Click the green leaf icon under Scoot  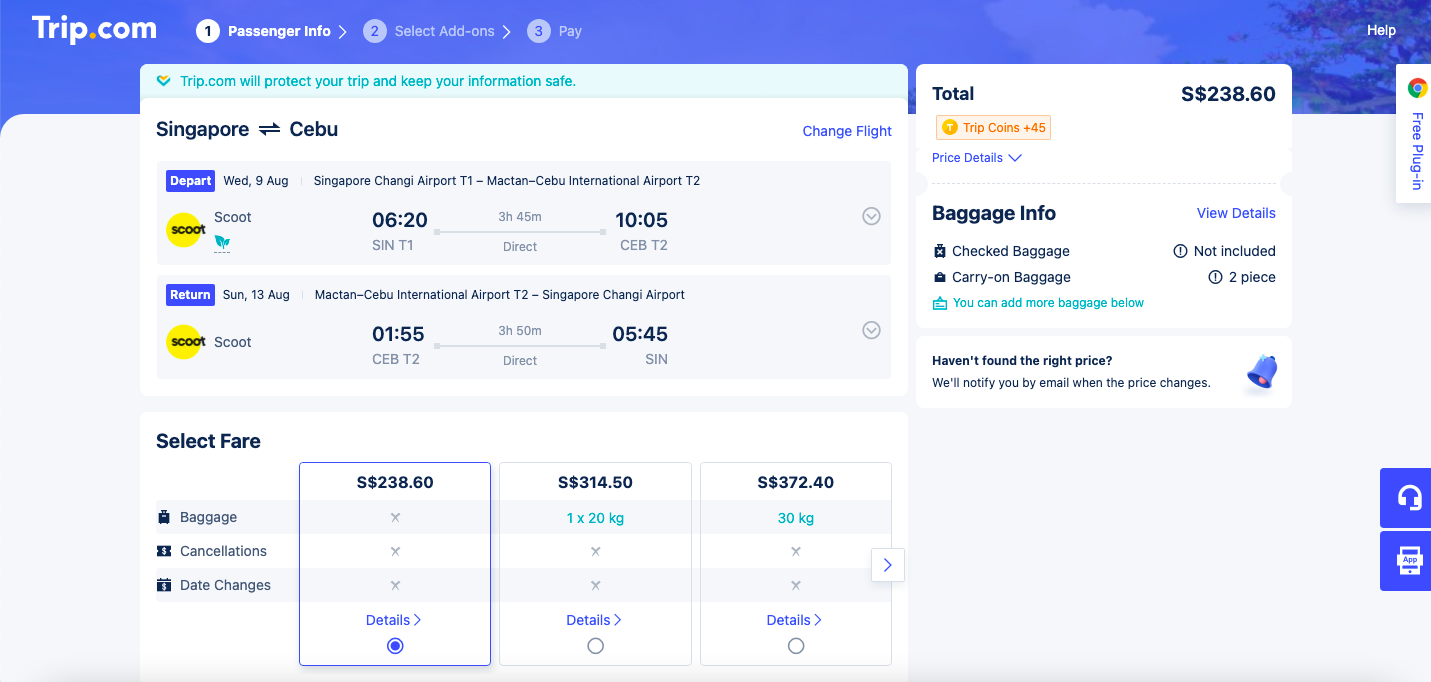pos(222,243)
